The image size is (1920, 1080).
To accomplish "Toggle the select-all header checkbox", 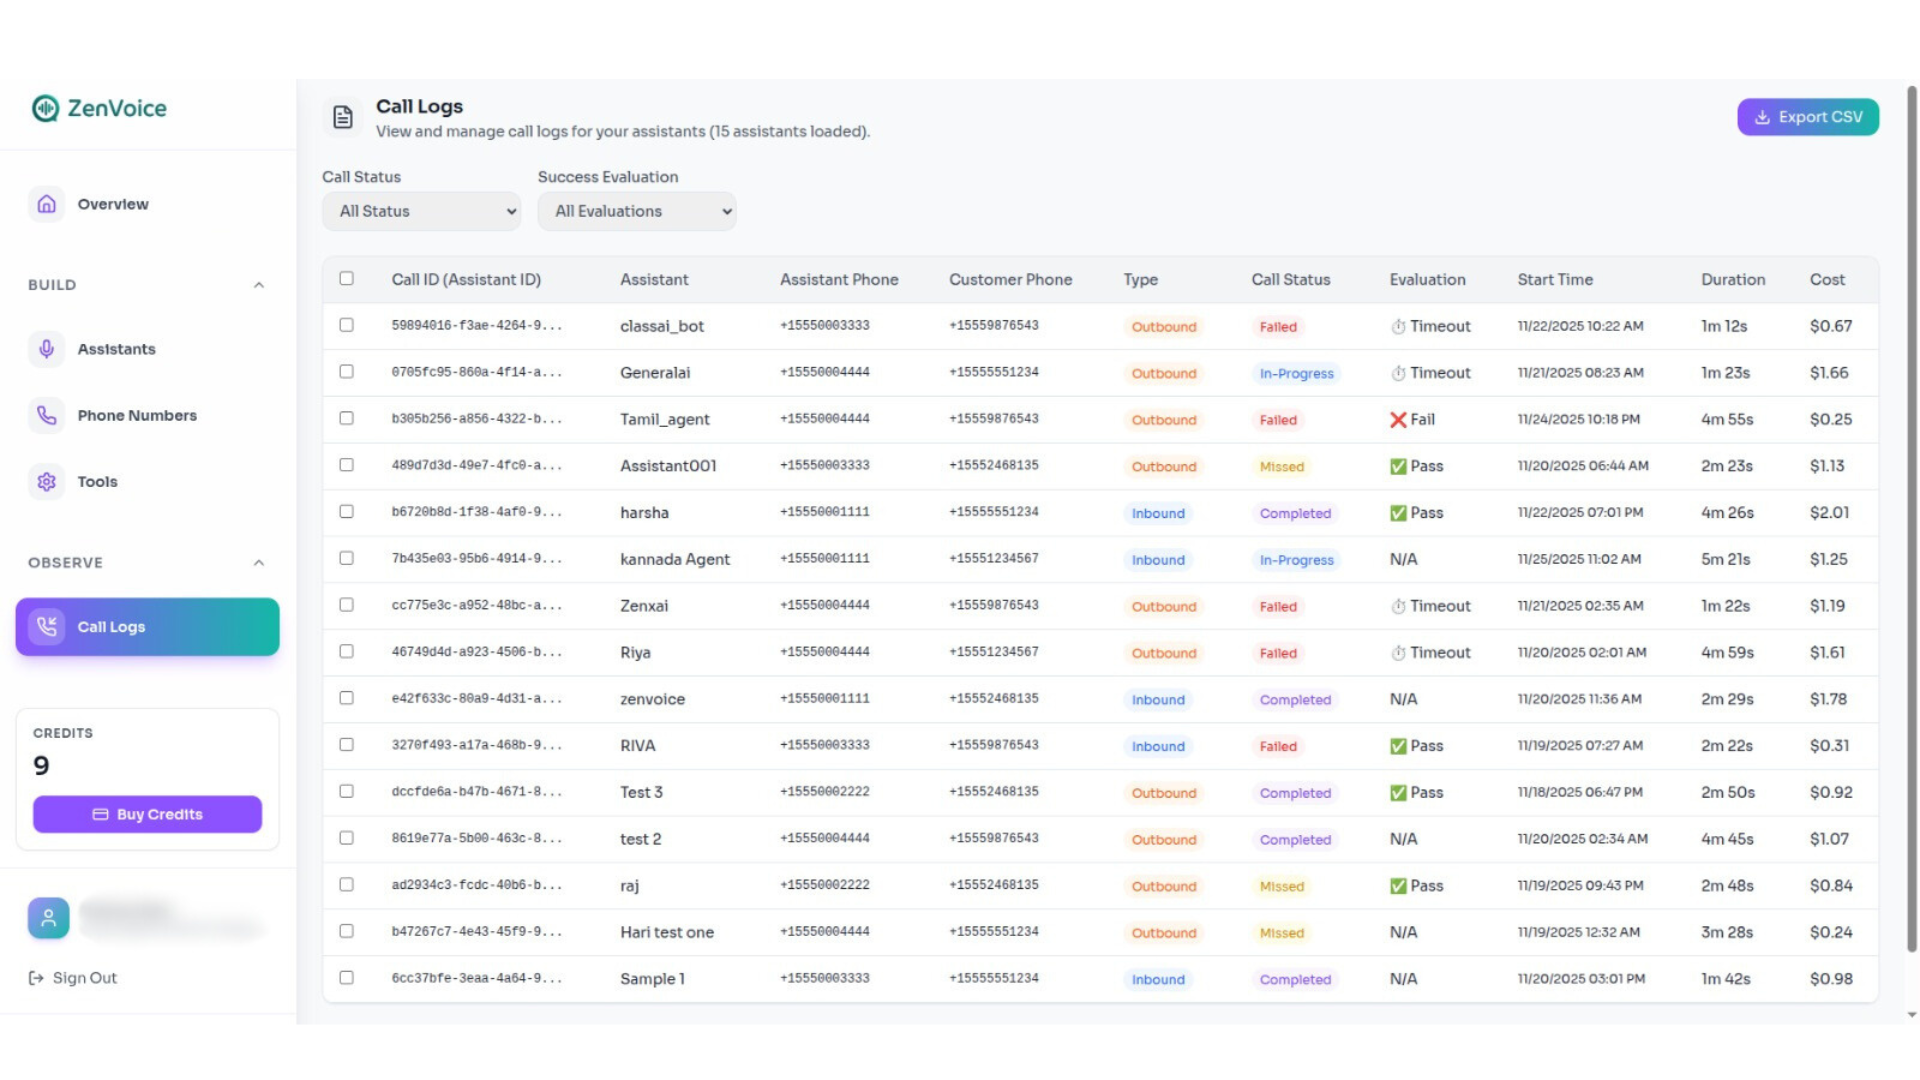I will 346,279.
